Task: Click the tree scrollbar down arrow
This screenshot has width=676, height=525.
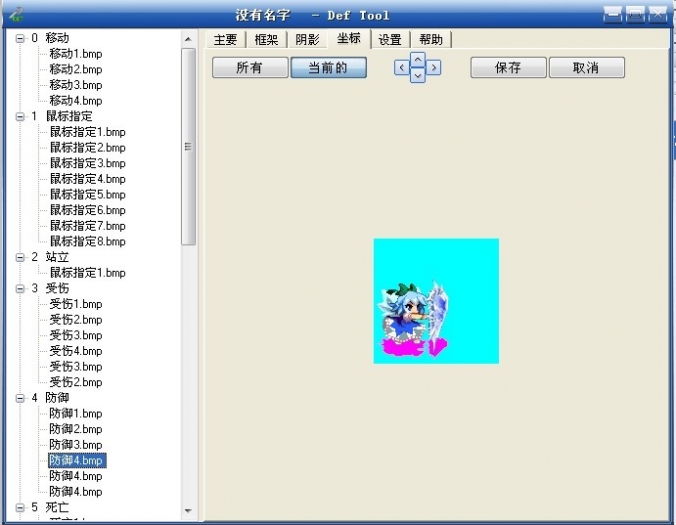Action: coord(188,511)
